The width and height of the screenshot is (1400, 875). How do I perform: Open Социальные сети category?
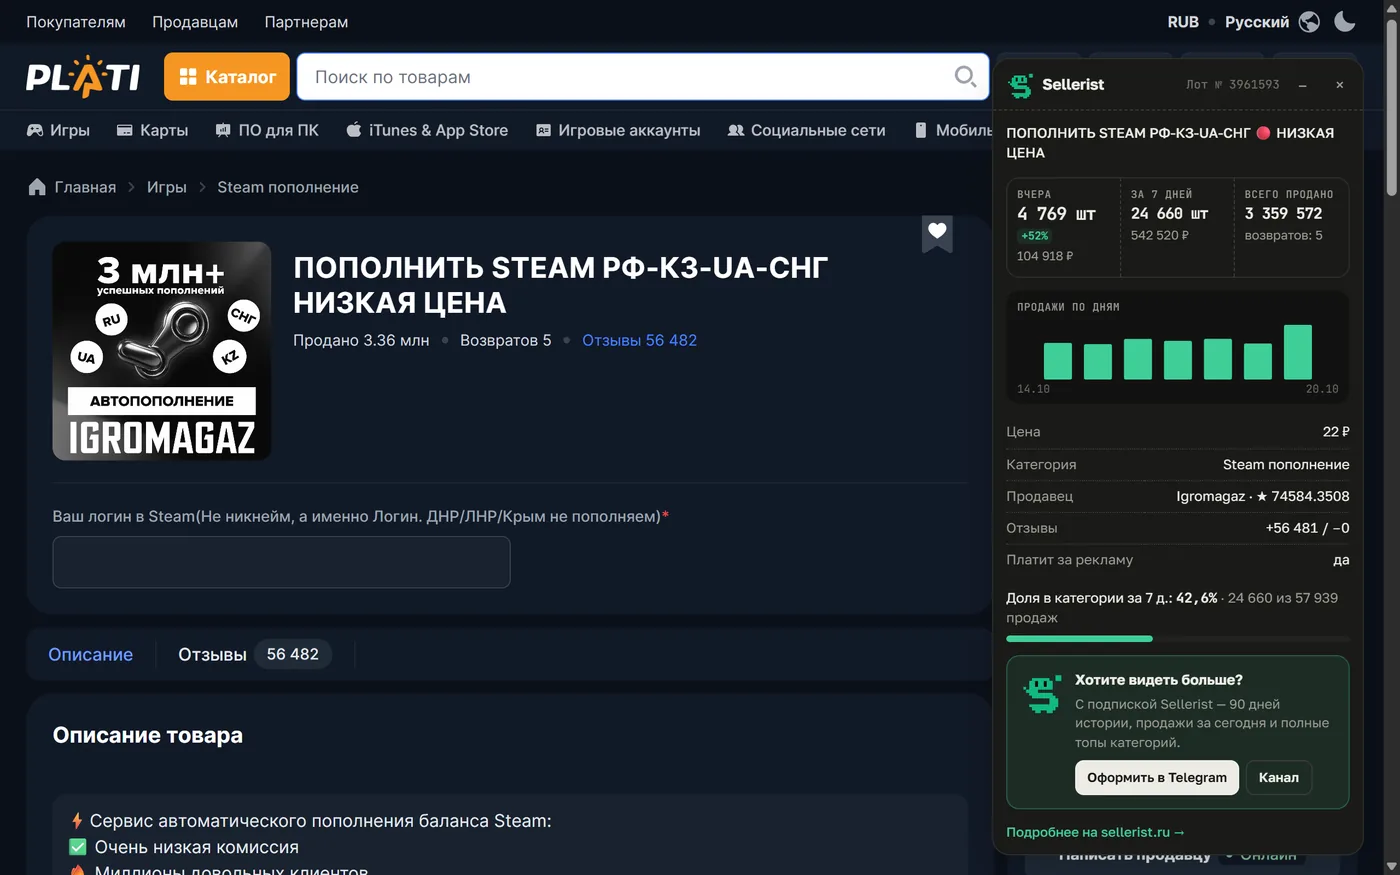806,130
